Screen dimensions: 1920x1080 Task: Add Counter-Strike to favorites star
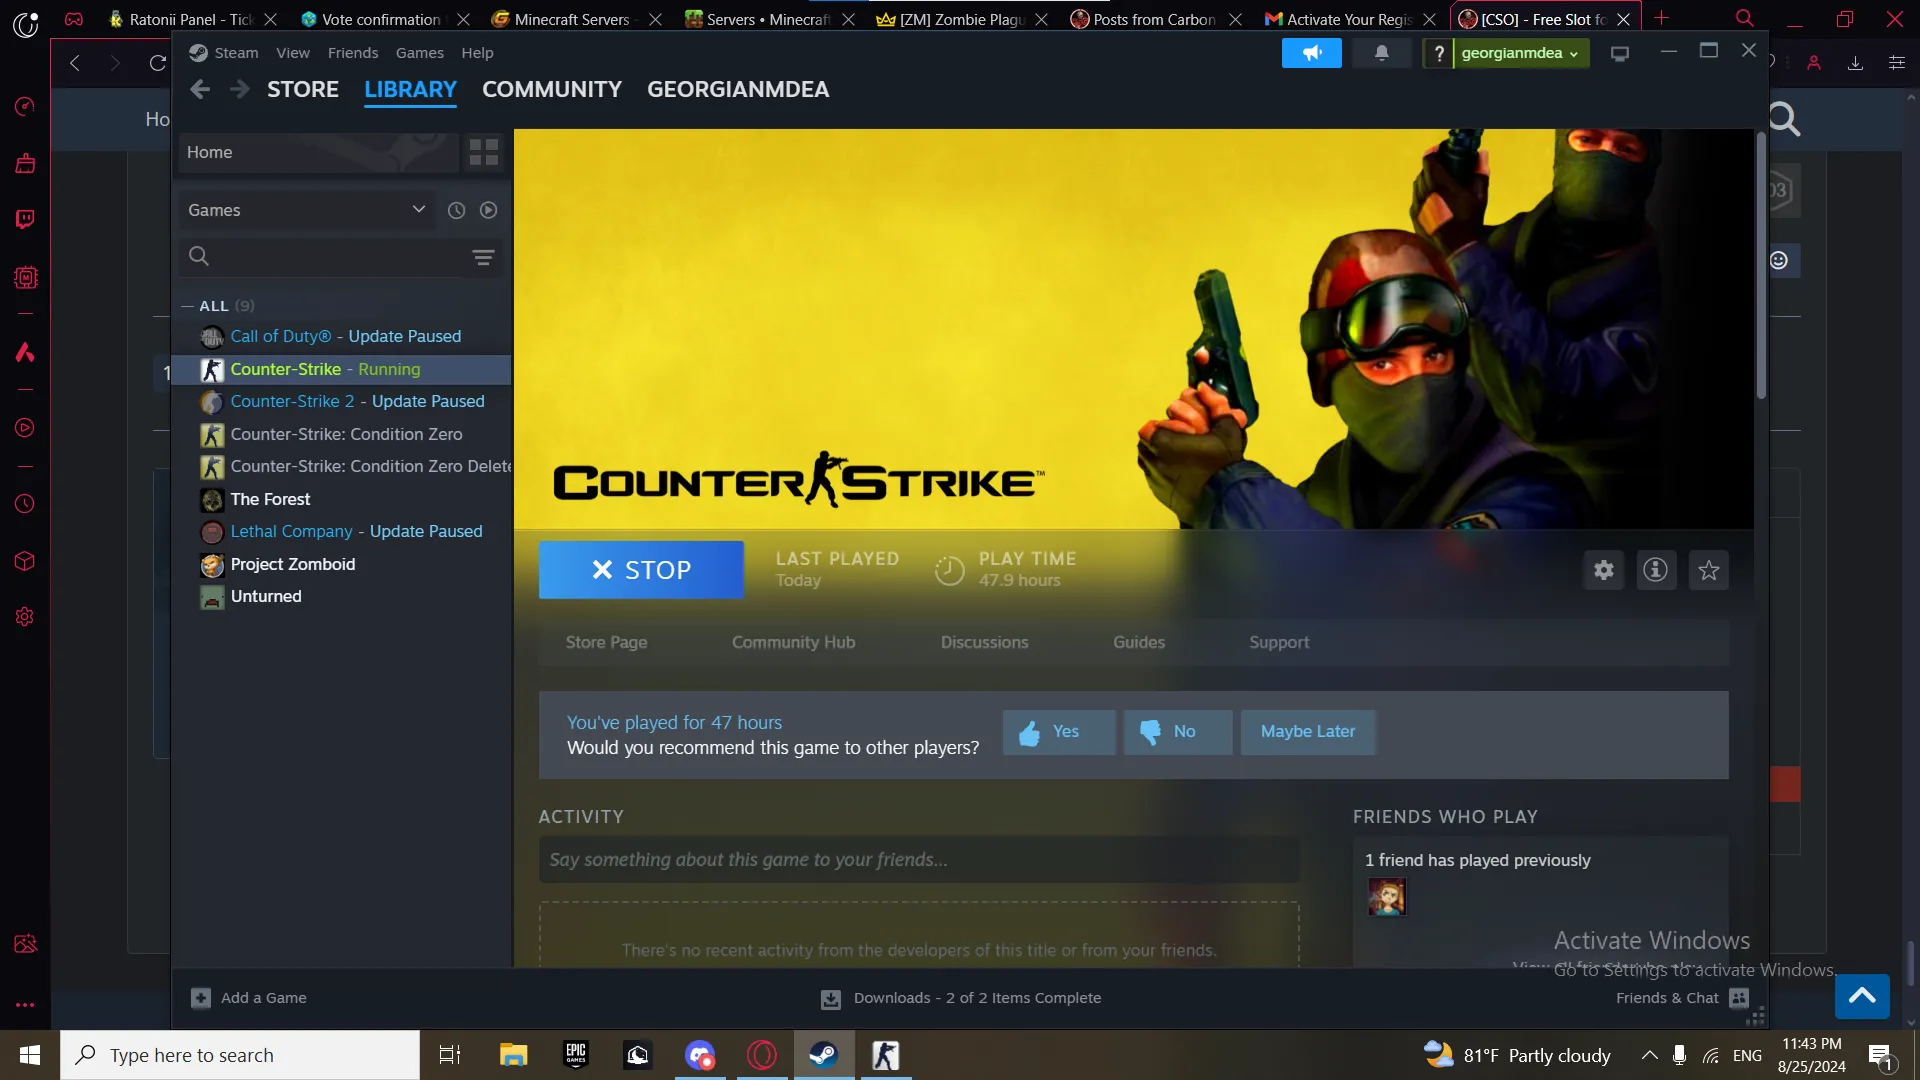click(x=1709, y=570)
